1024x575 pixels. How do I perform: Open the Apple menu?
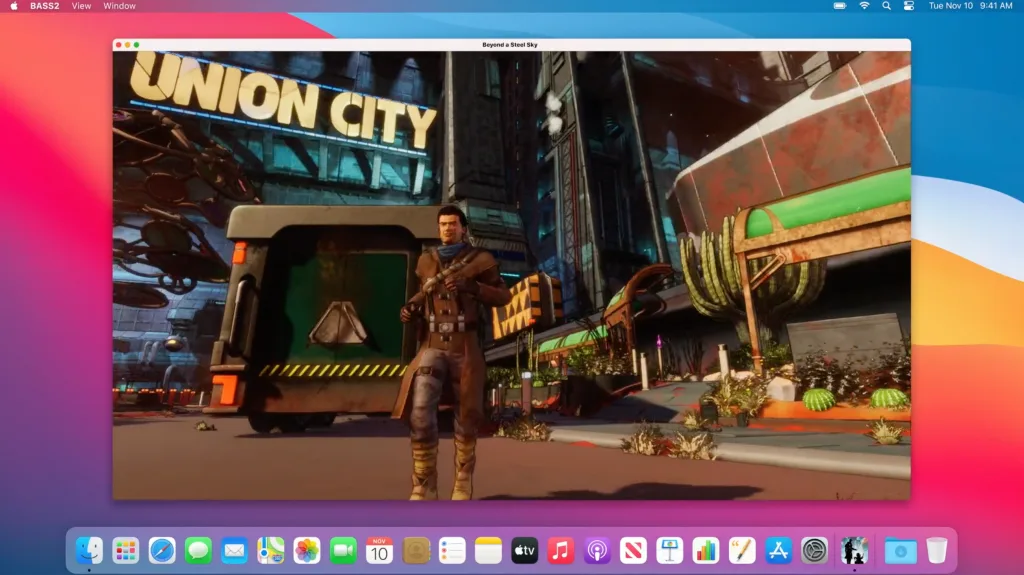14,6
